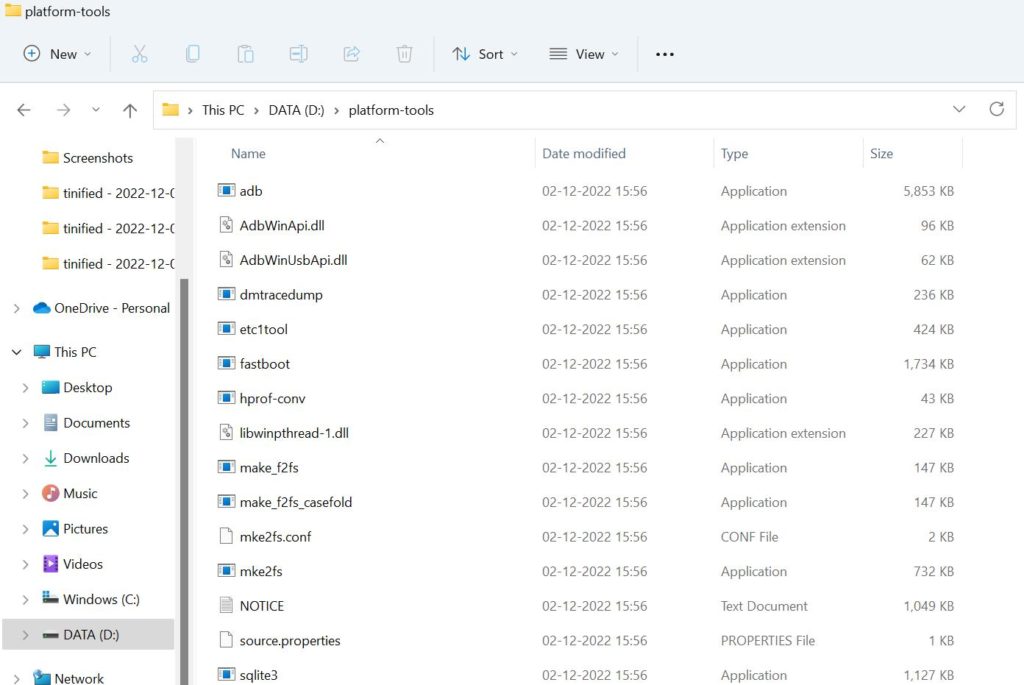Viewport: 1024px width, 685px height.
Task: Go up one folder level
Action: tap(129, 110)
